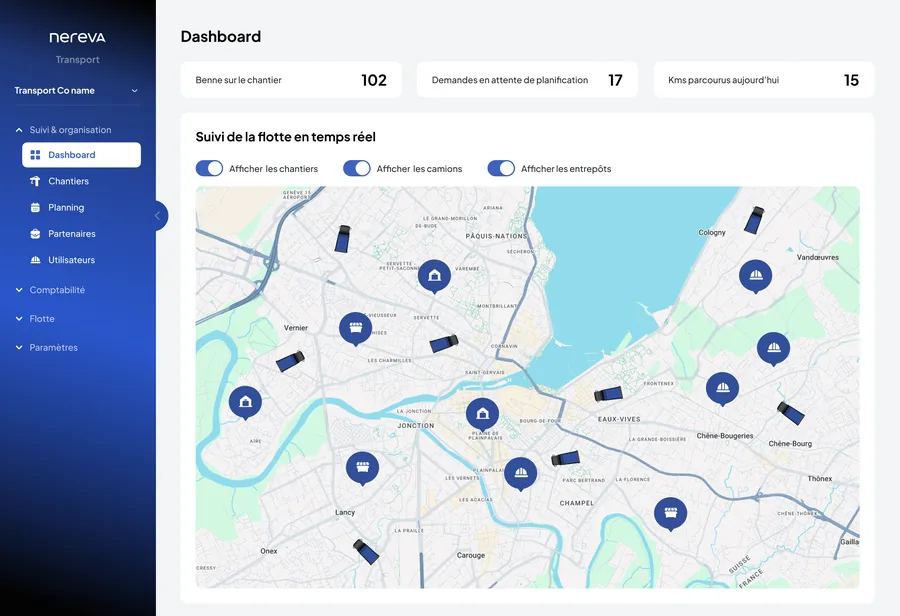
Task: Click the Utilisateurs helmet icon
Action: point(35,260)
